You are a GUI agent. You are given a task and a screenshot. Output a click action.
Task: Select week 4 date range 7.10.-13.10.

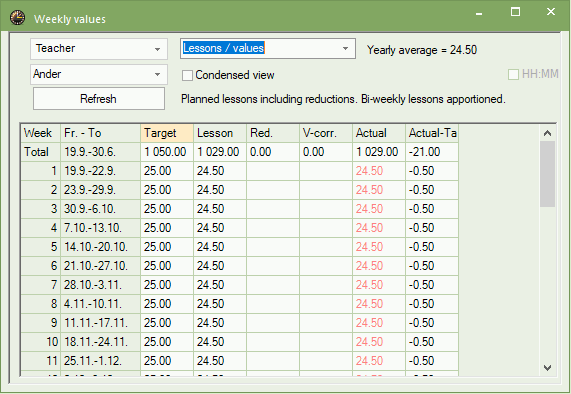[101, 228]
